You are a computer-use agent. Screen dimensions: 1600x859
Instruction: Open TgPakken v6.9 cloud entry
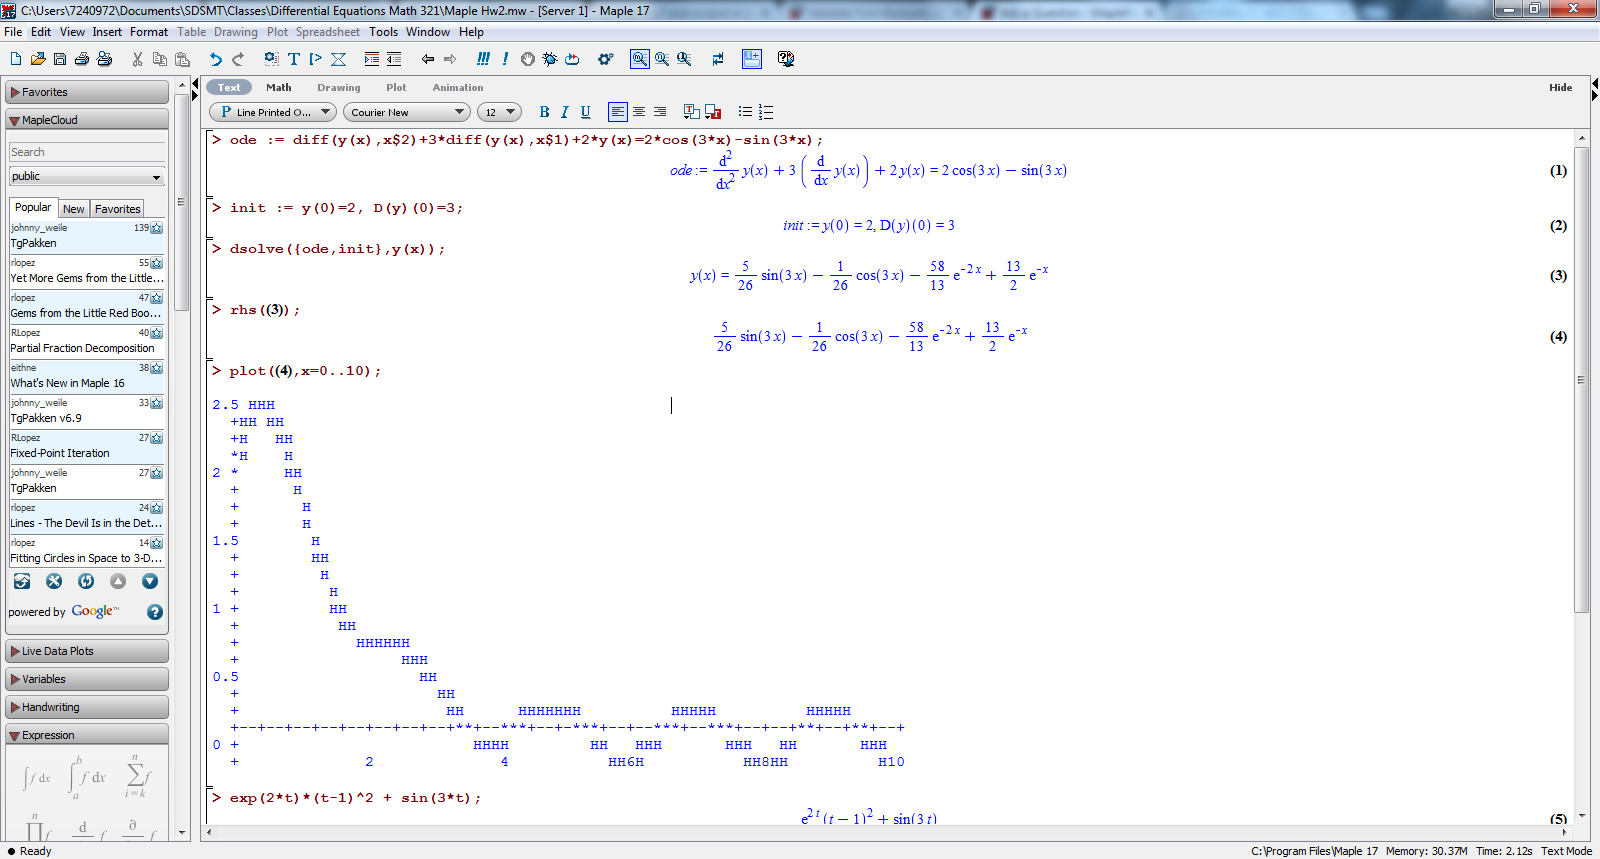click(87, 411)
